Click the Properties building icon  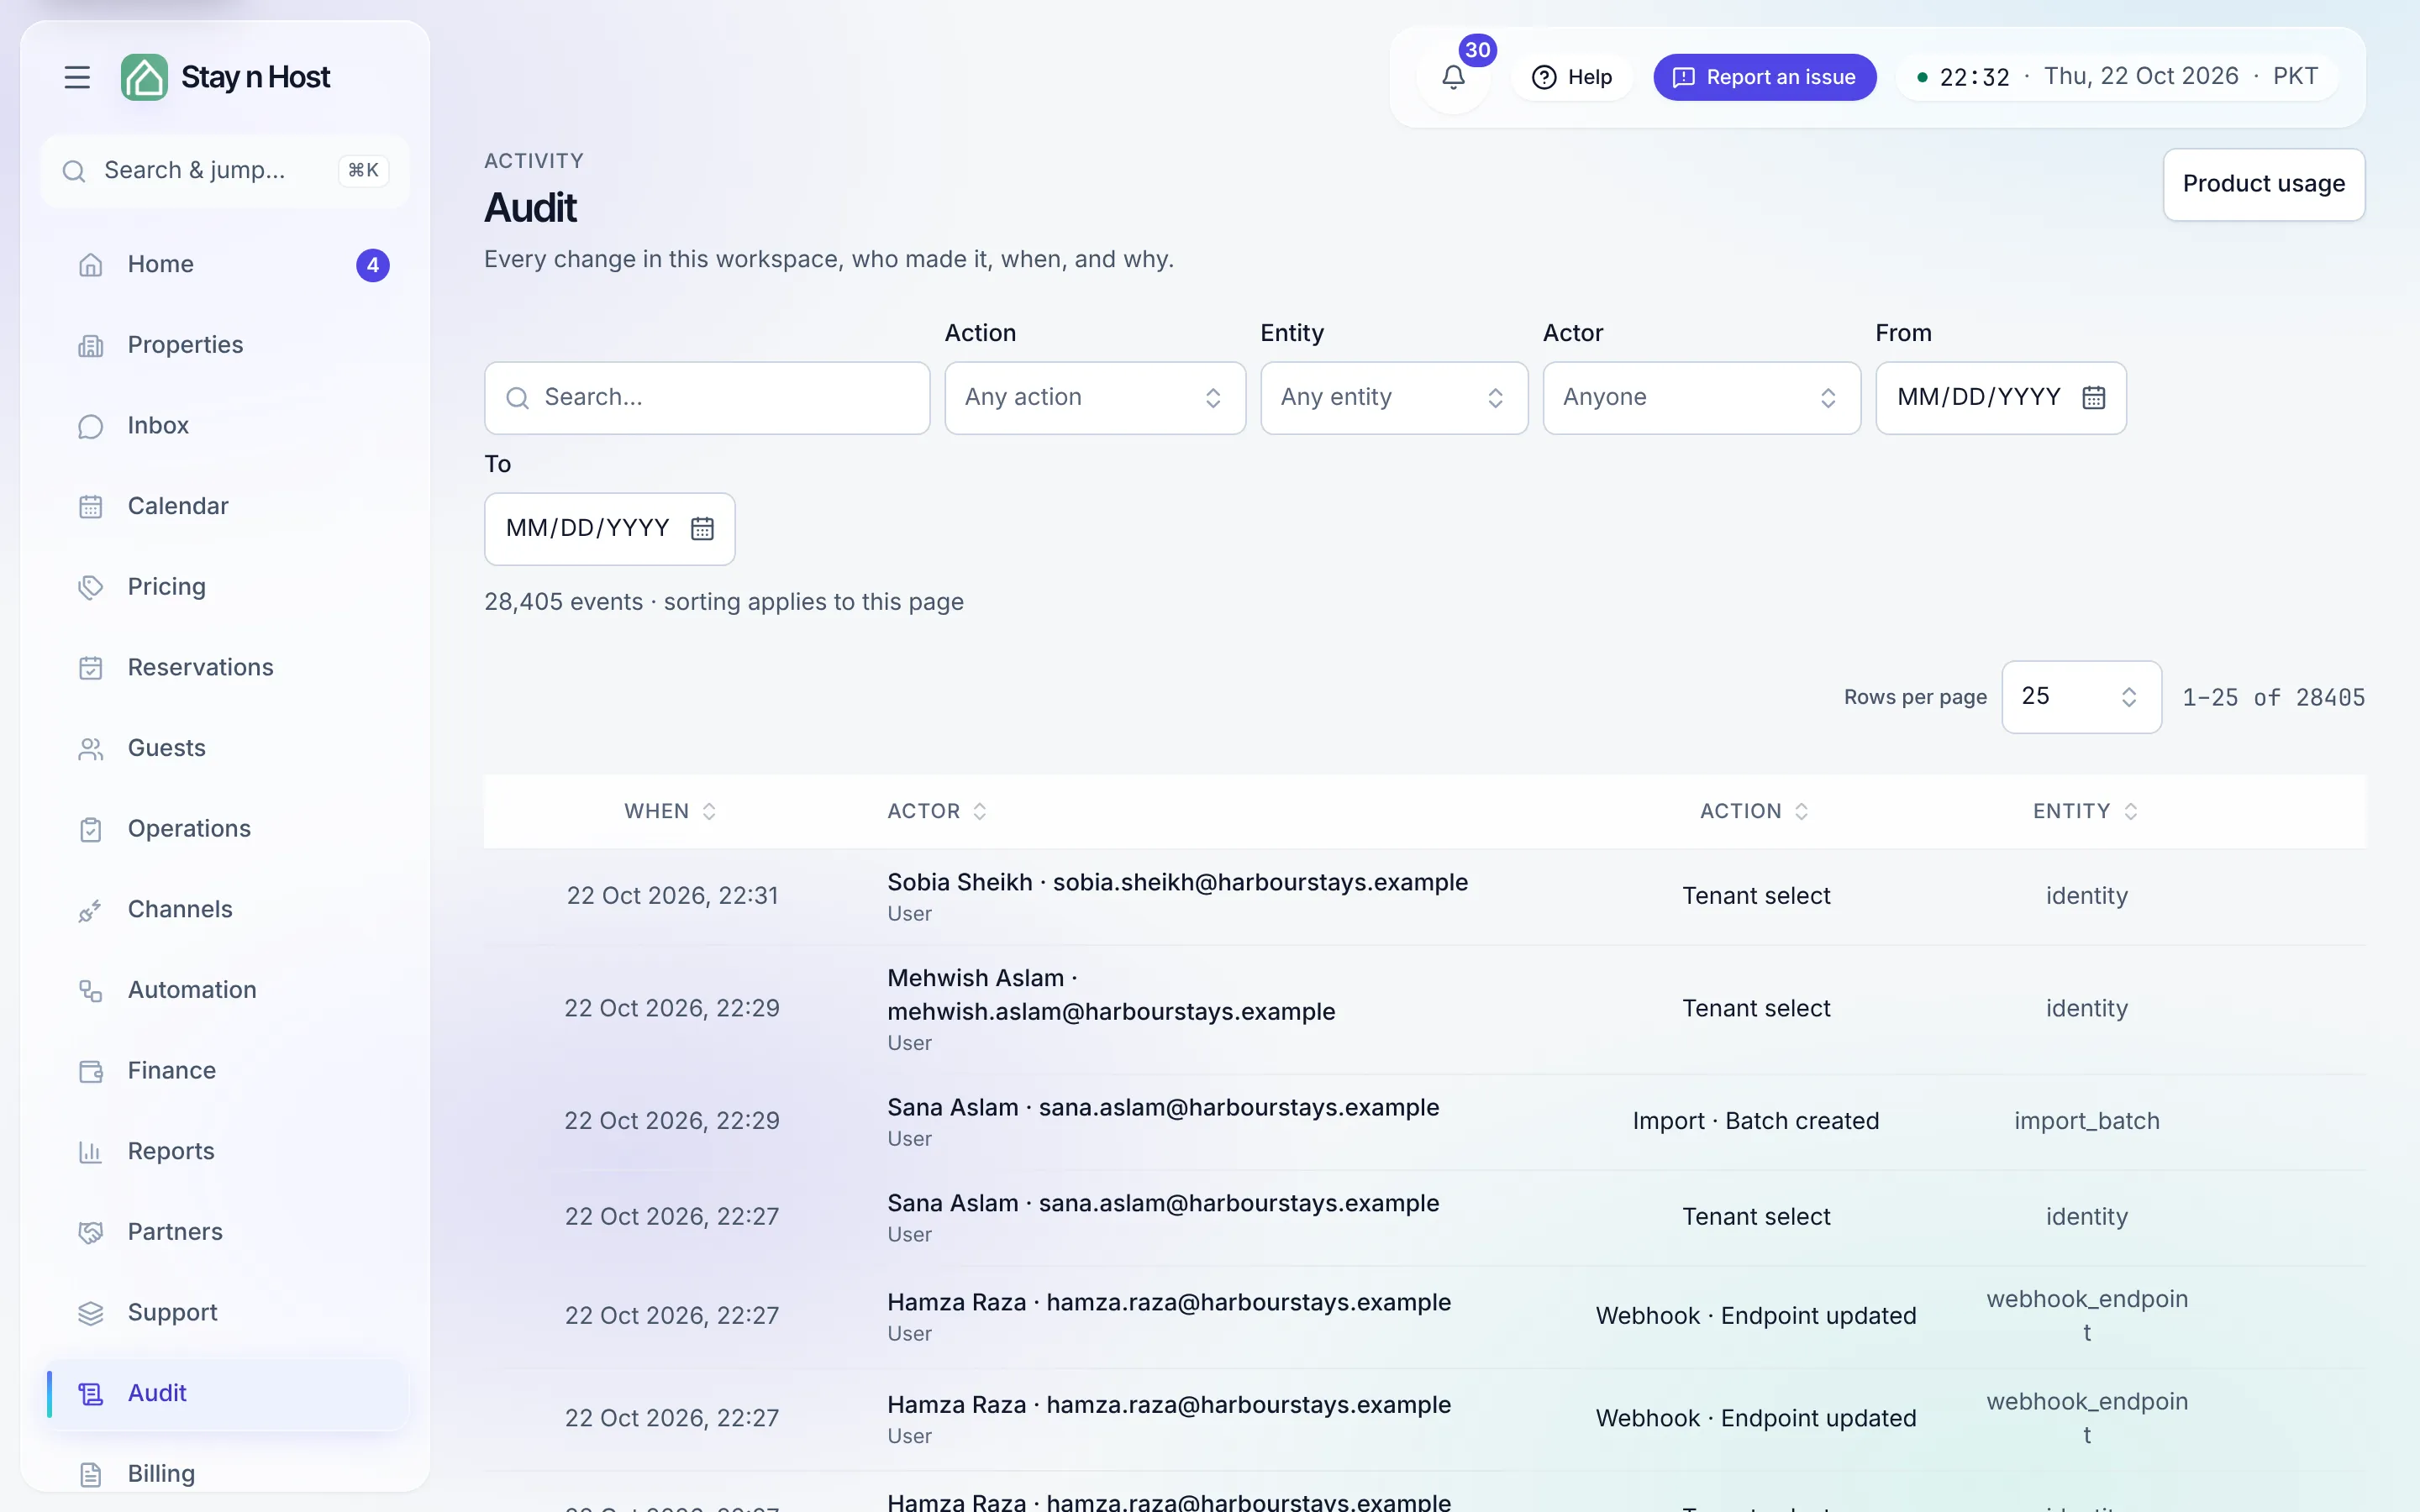tap(91, 346)
